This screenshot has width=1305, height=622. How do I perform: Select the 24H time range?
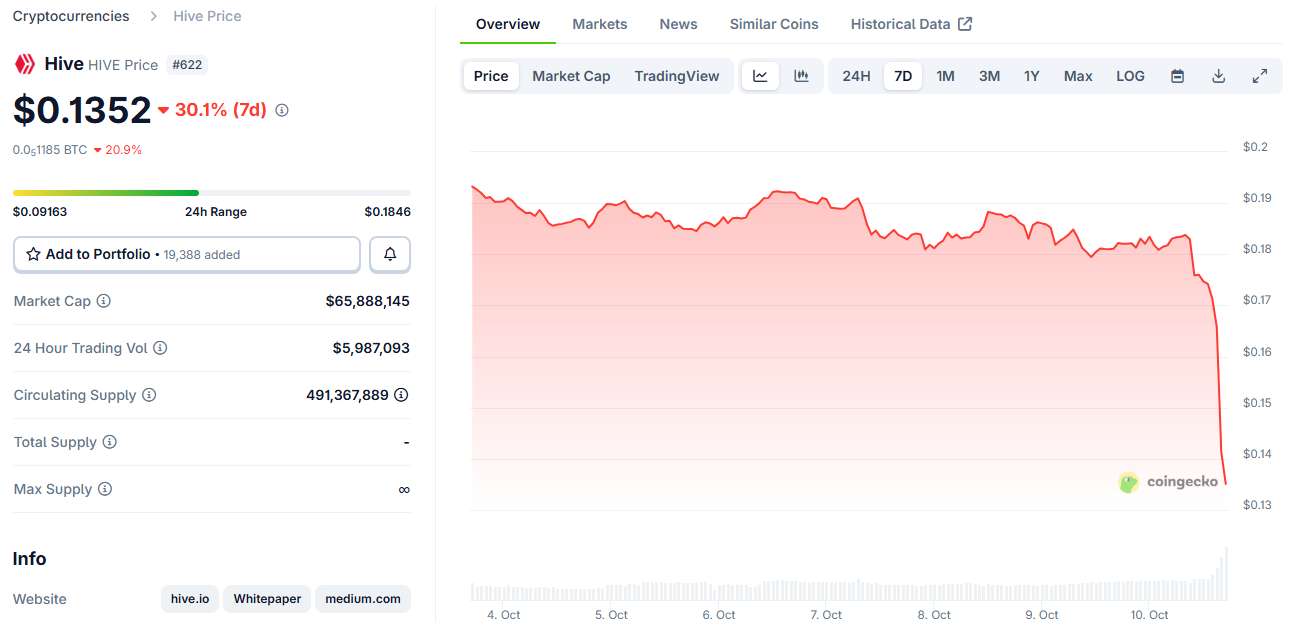coord(856,76)
